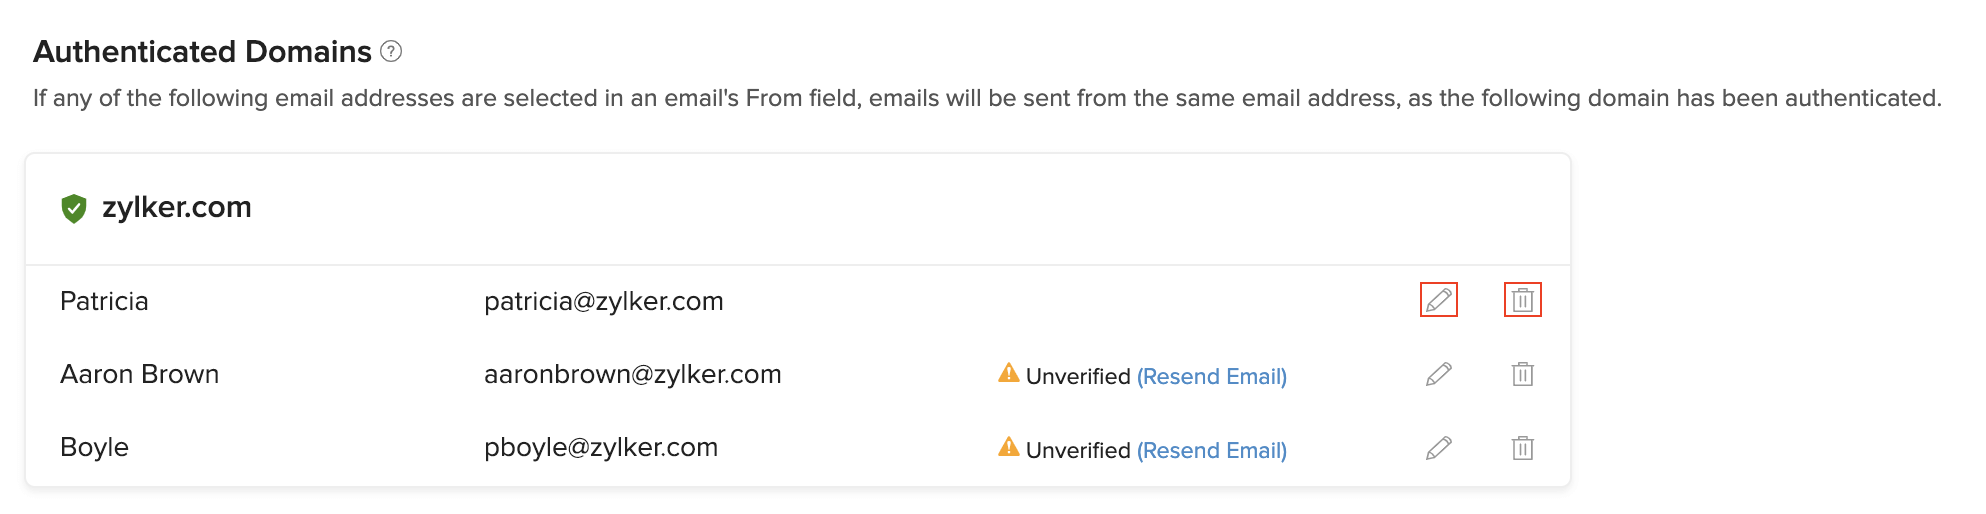Click warning icon for aaronbrown@zylker.com
This screenshot has width=1986, height=514.
tap(1008, 374)
